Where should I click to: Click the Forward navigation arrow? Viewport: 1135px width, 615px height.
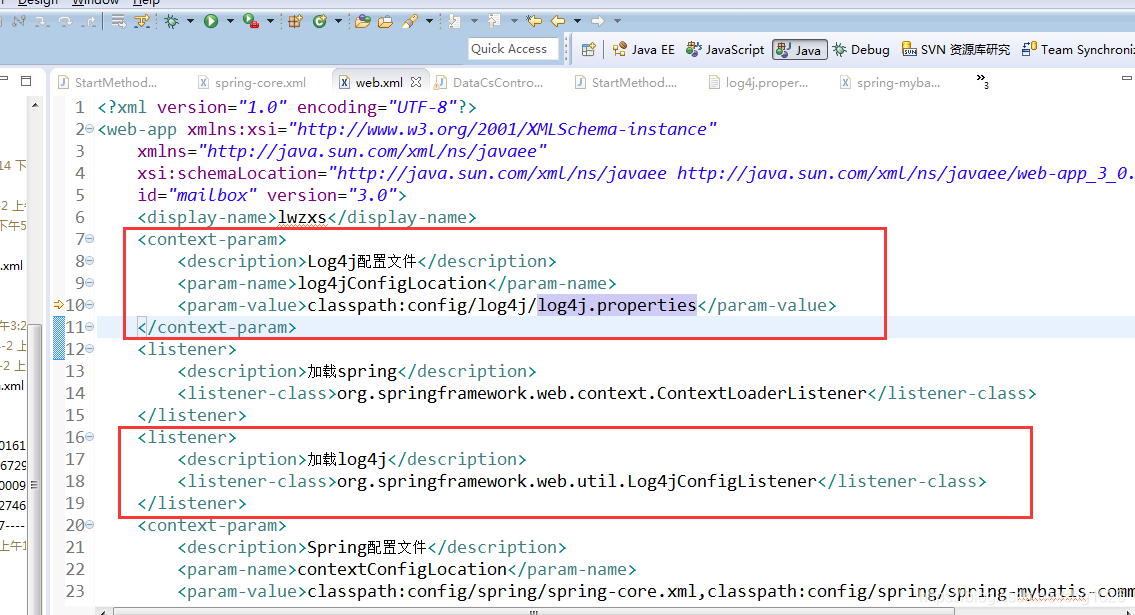[x=598, y=21]
